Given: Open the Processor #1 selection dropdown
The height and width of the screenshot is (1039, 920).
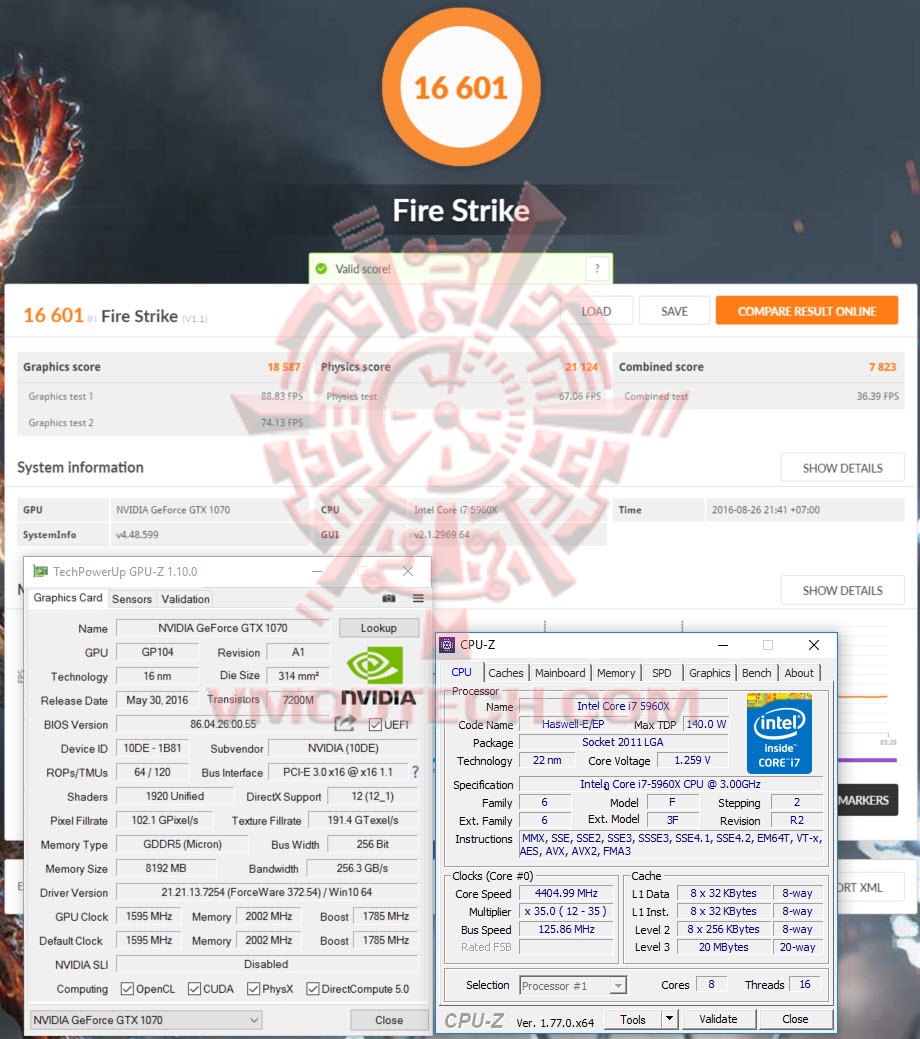Looking at the screenshot, I should 573,985.
